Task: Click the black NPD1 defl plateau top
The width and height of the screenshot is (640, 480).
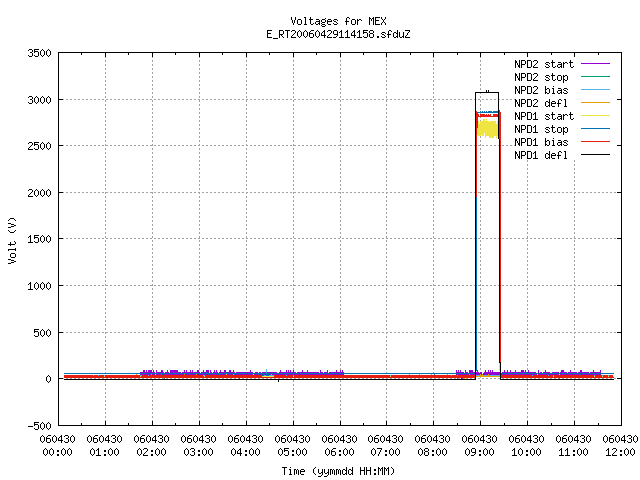Action: [487, 93]
